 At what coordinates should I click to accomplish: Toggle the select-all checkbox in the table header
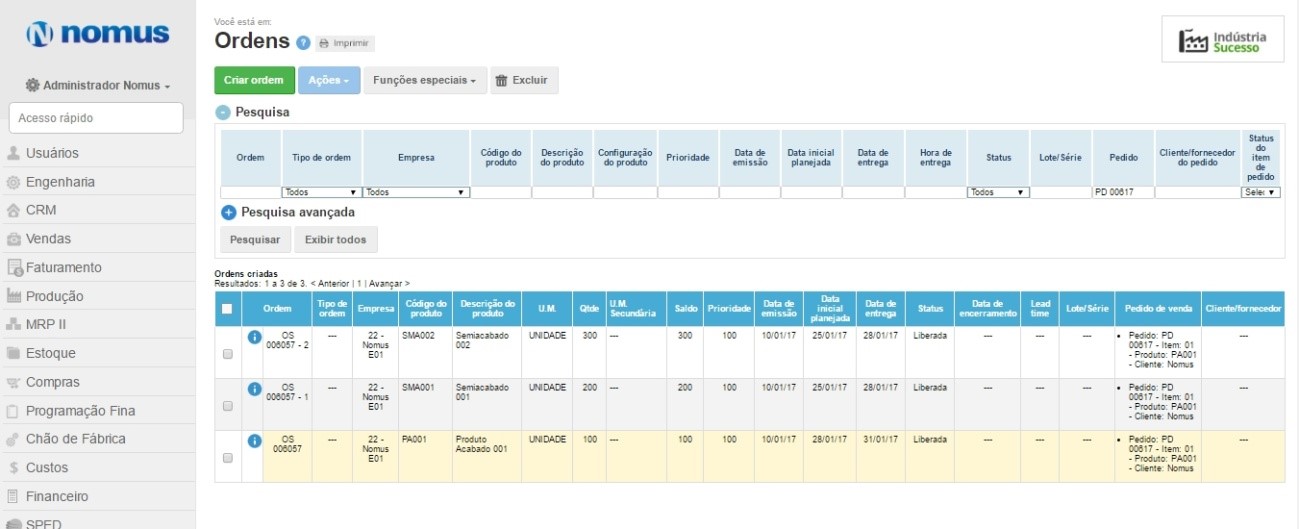click(x=227, y=309)
